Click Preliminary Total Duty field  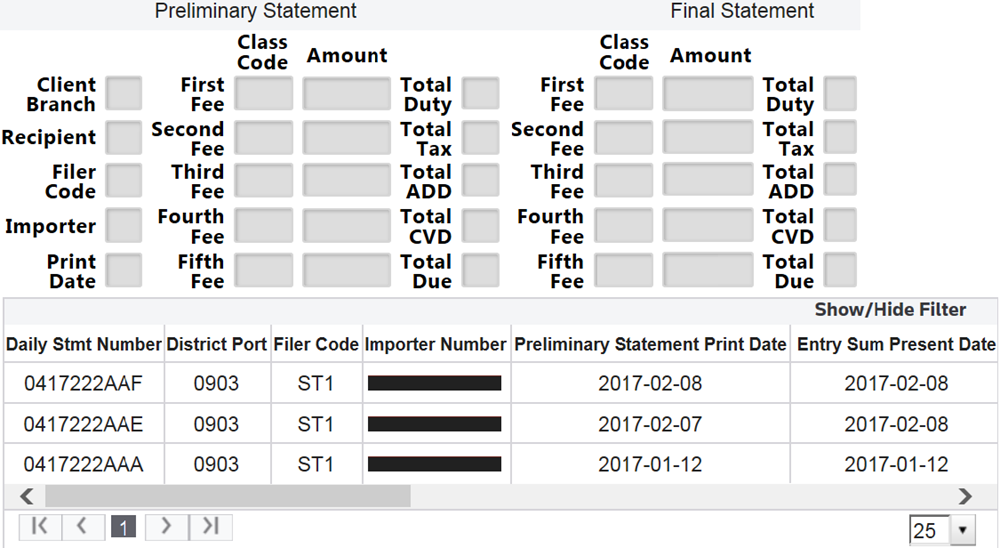(x=481, y=94)
